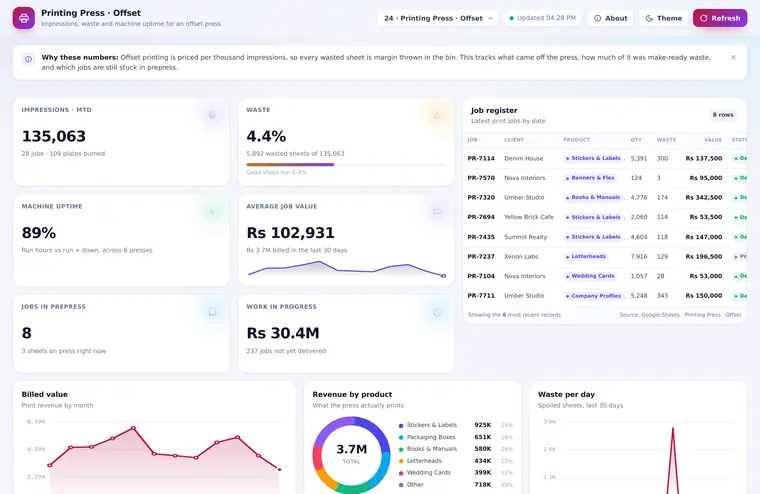Click the Waste card warning triangle icon
The height and width of the screenshot is (494, 760).
tap(437, 115)
